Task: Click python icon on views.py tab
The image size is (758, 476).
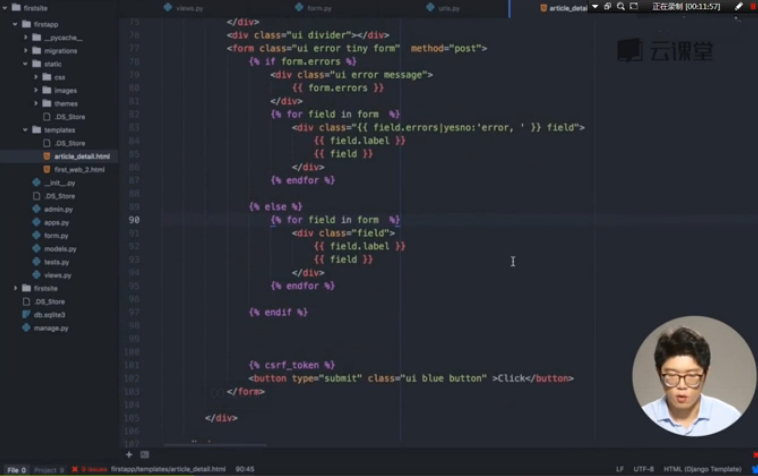Action: click(x=168, y=7)
